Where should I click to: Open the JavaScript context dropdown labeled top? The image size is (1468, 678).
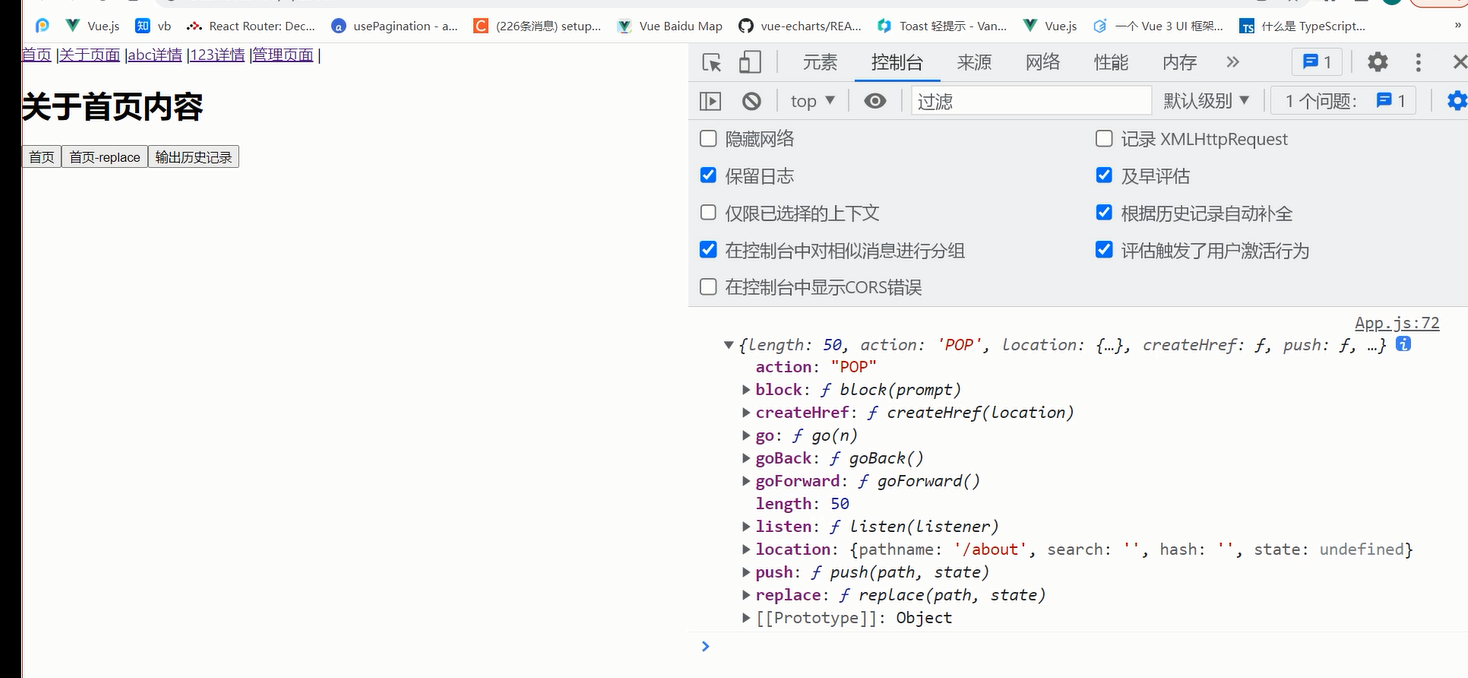[x=810, y=100]
